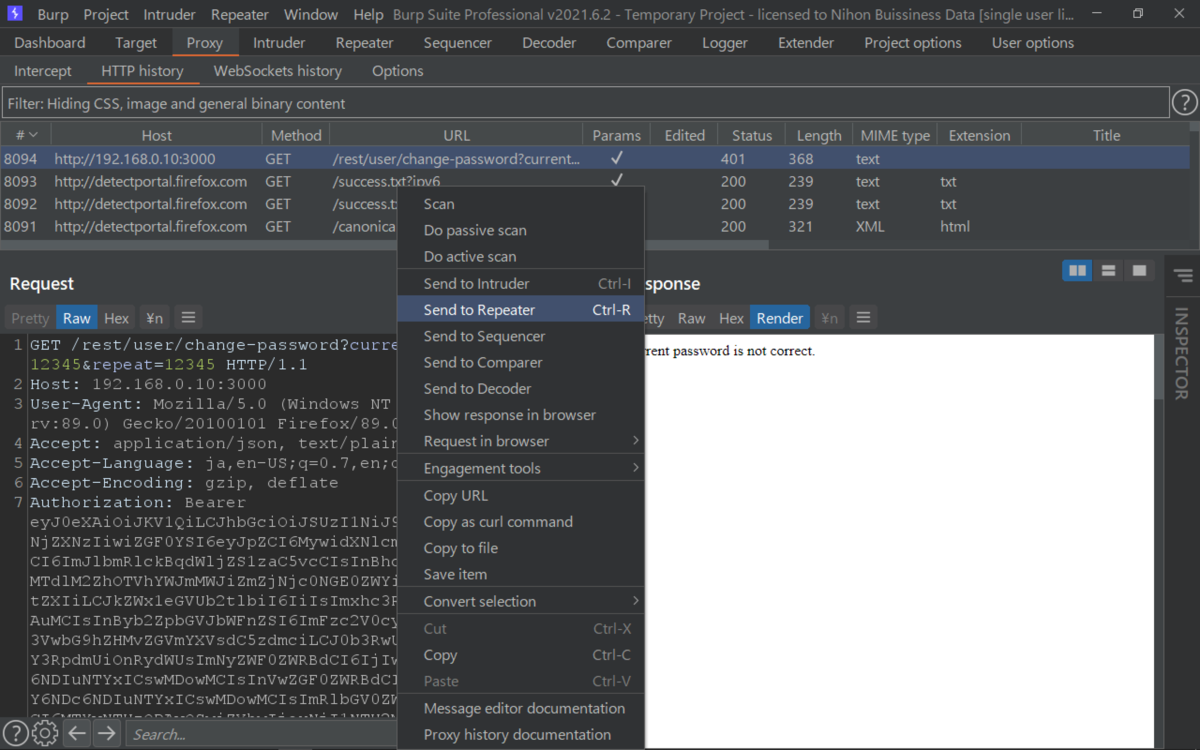Image resolution: width=1200 pixels, height=750 pixels.
Task: Click the # column sort arrow
Action: (33, 135)
